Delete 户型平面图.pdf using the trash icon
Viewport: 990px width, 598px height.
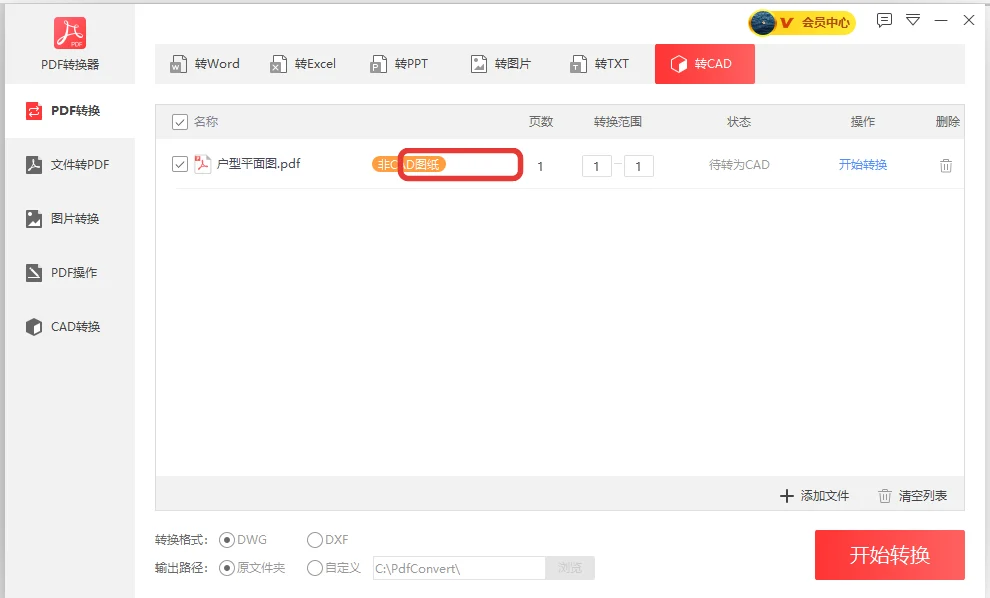(946, 165)
